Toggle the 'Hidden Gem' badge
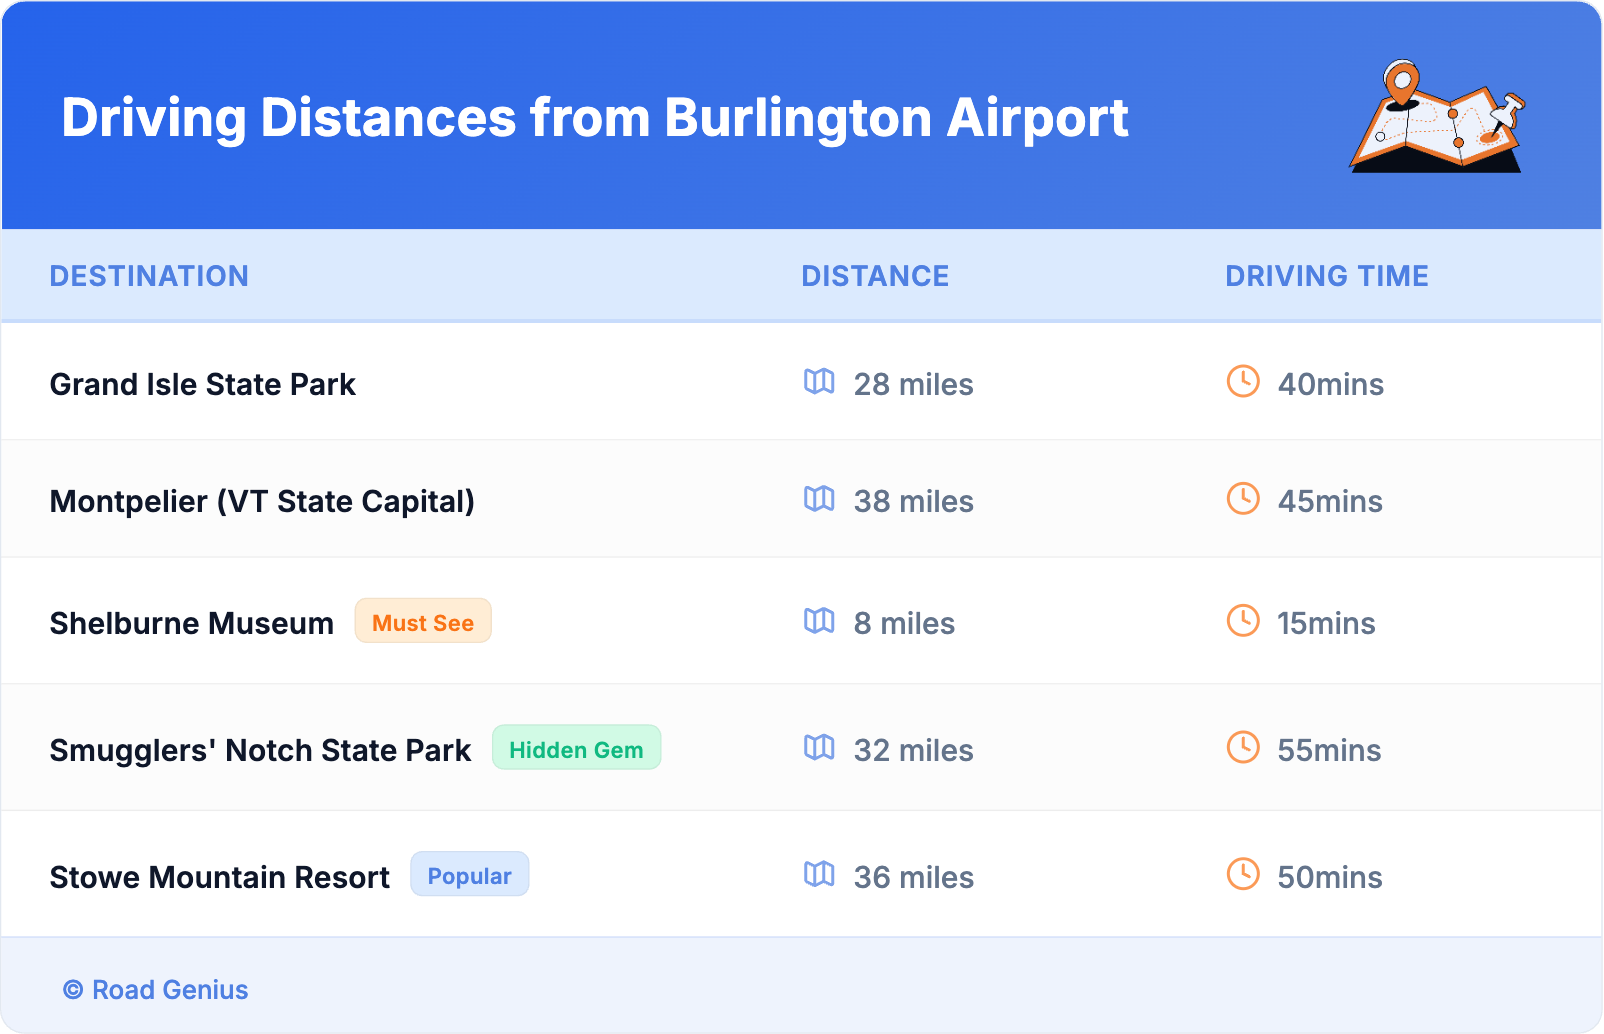This screenshot has height=1034, width=1604. (x=576, y=747)
